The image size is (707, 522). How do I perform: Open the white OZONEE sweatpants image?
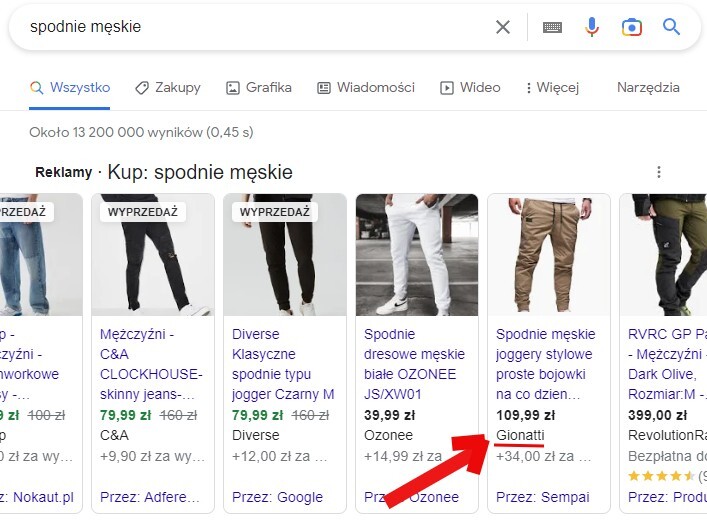coord(417,255)
